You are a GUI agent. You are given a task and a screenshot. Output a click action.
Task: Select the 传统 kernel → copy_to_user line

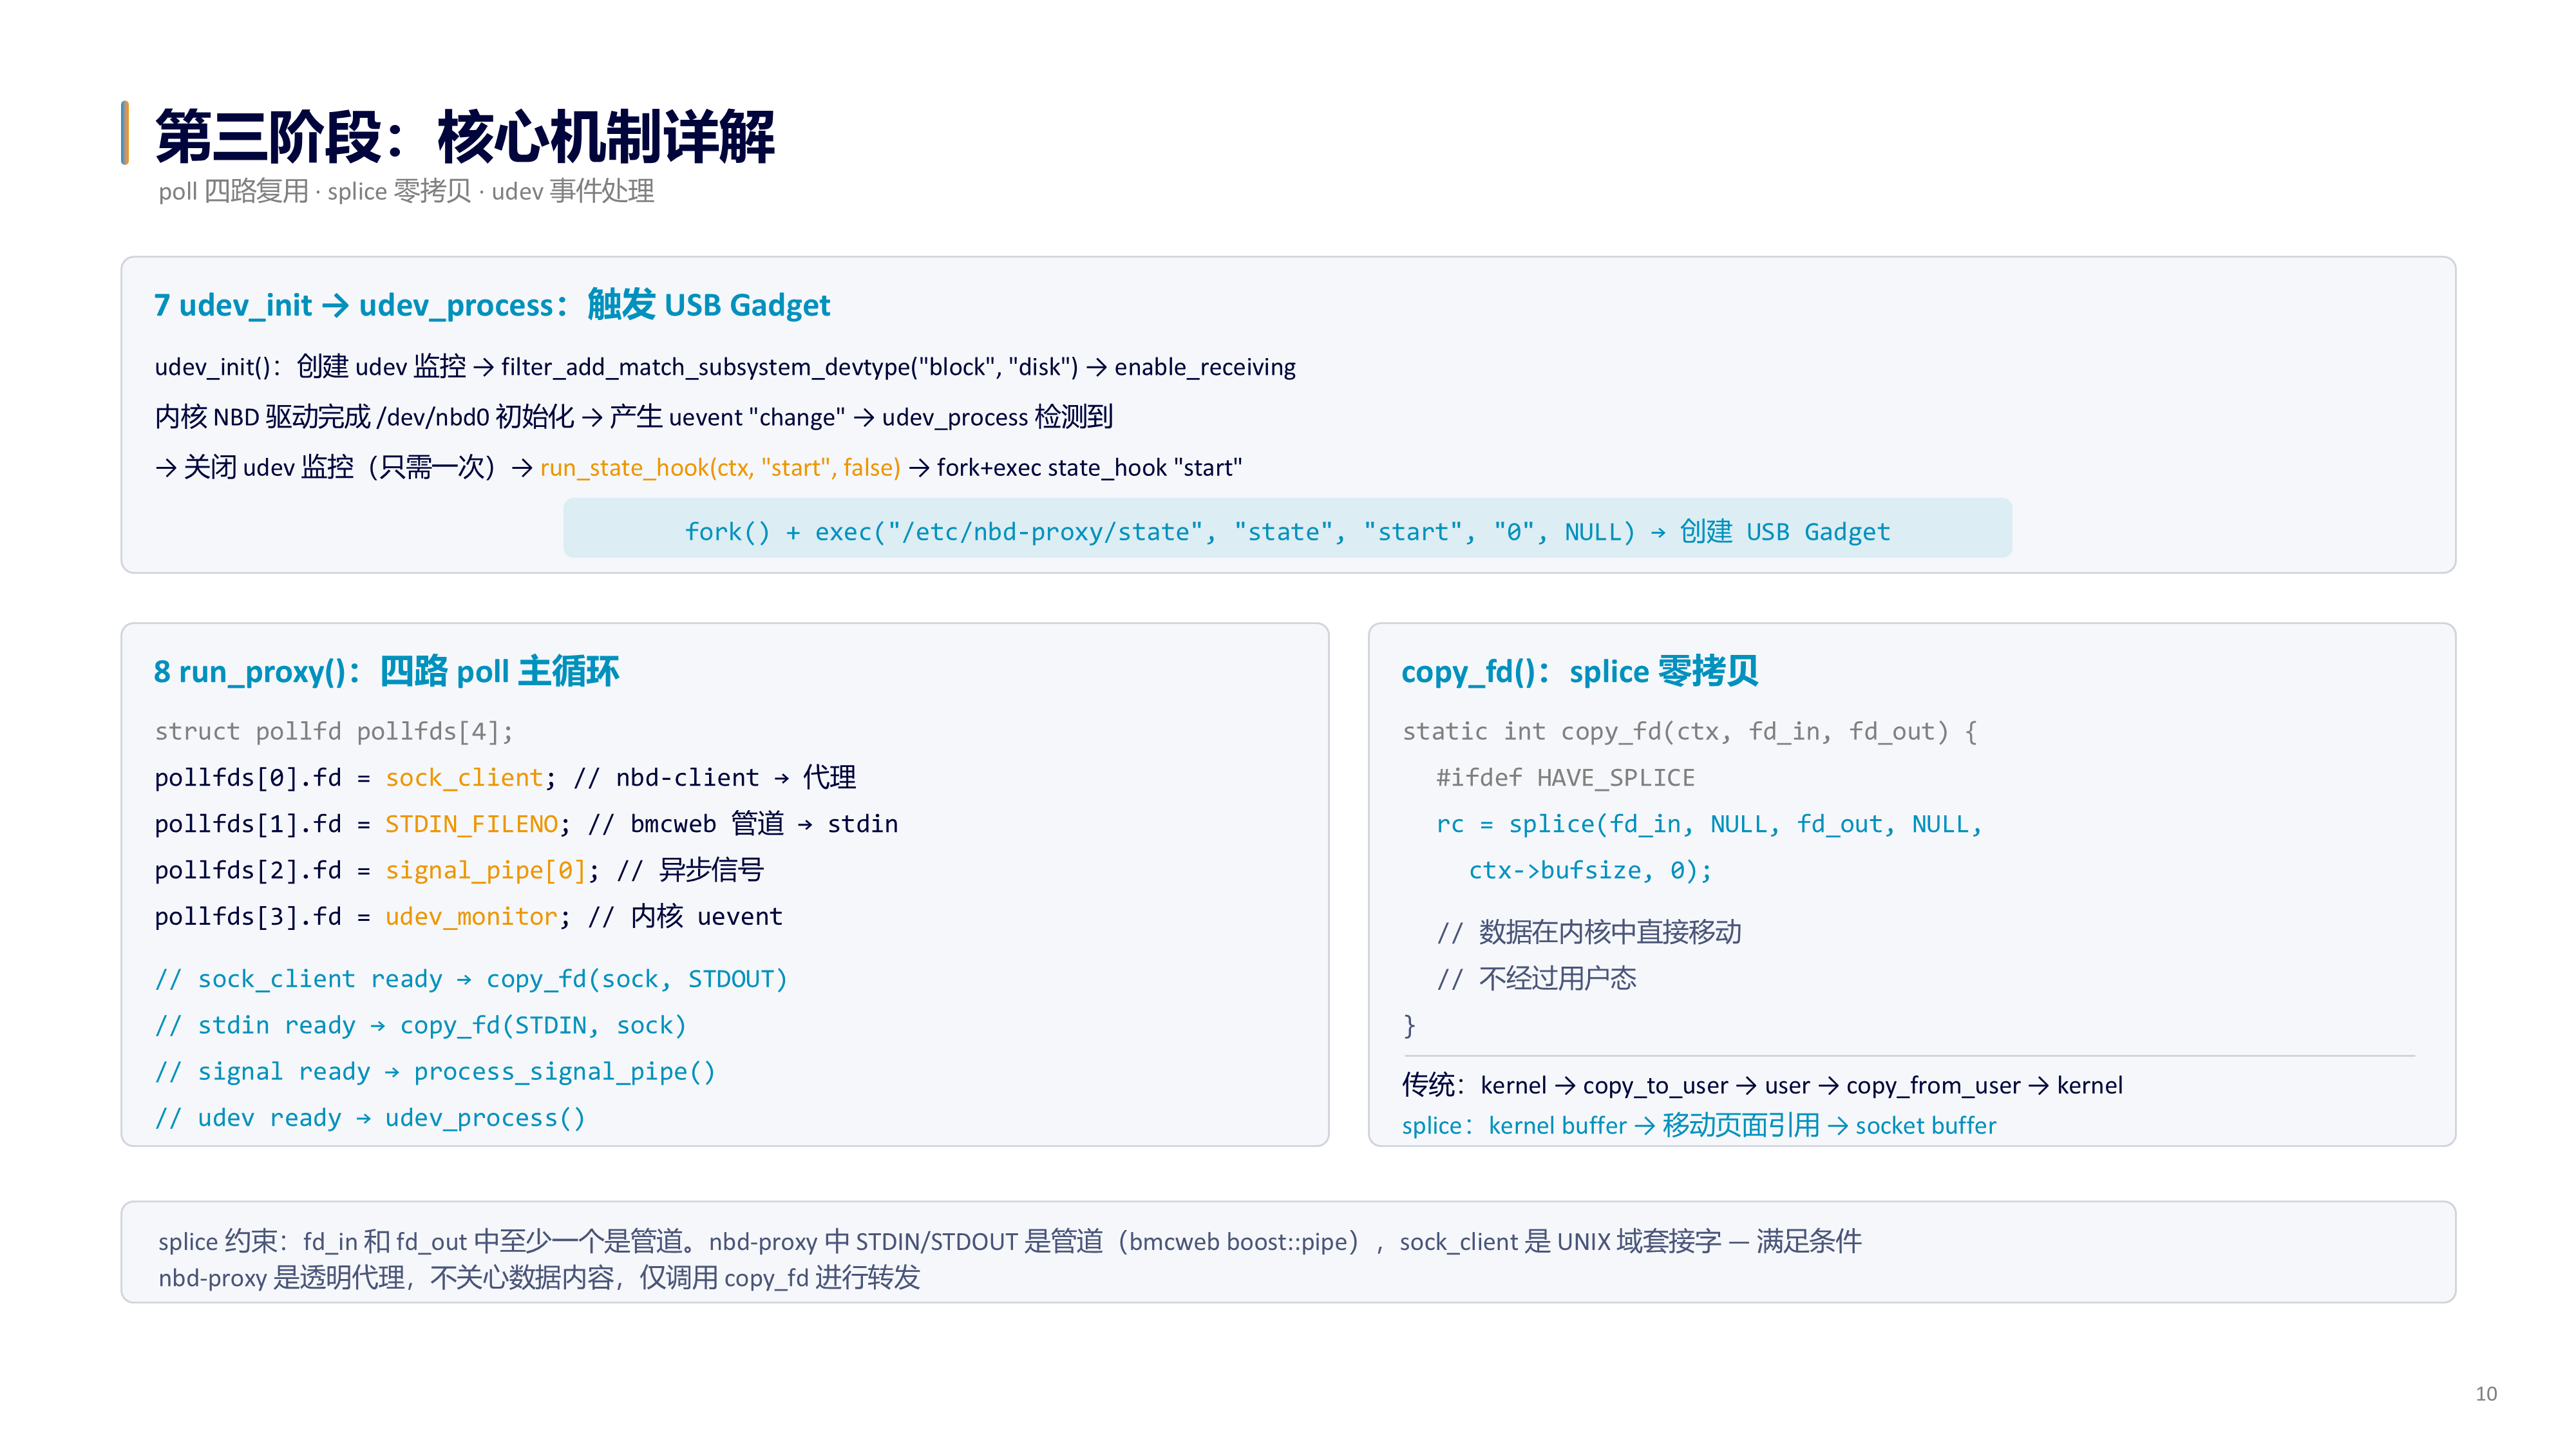1762,1086
